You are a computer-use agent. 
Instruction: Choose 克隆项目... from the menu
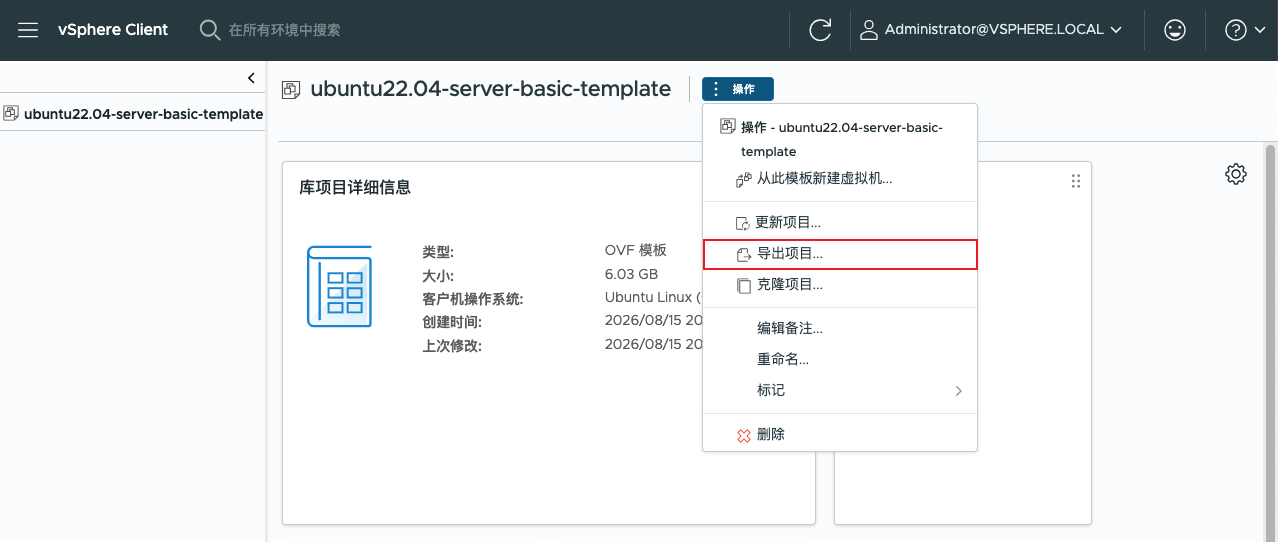click(840, 285)
